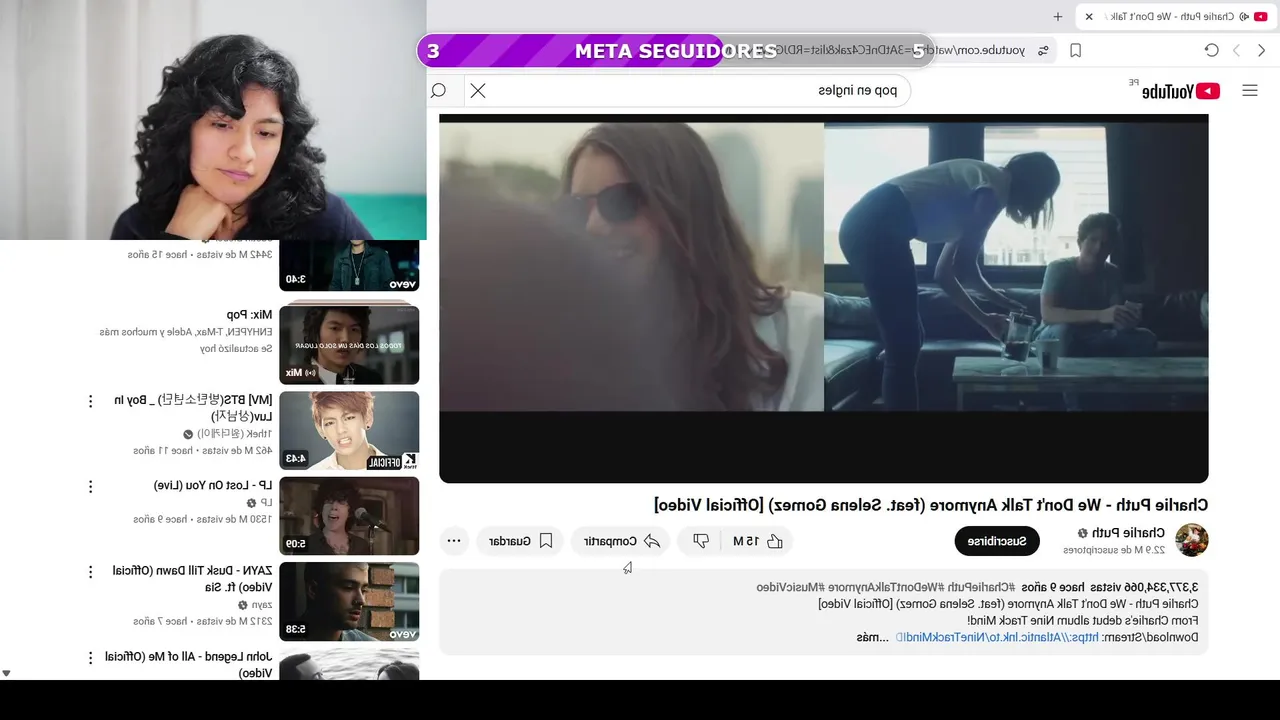Viewport: 1280px width, 720px height.
Task: Click the #CharliePuth hashtag
Action: 979,587
